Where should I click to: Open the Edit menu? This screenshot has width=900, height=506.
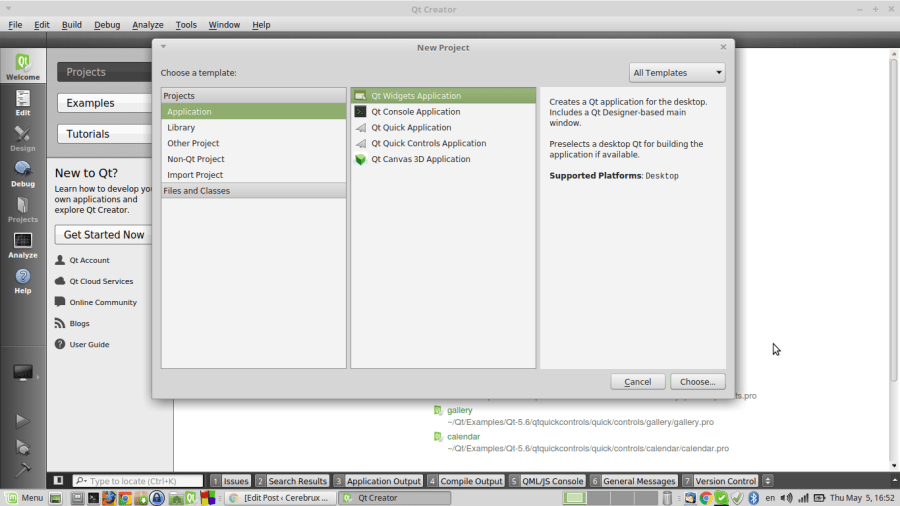click(x=41, y=25)
